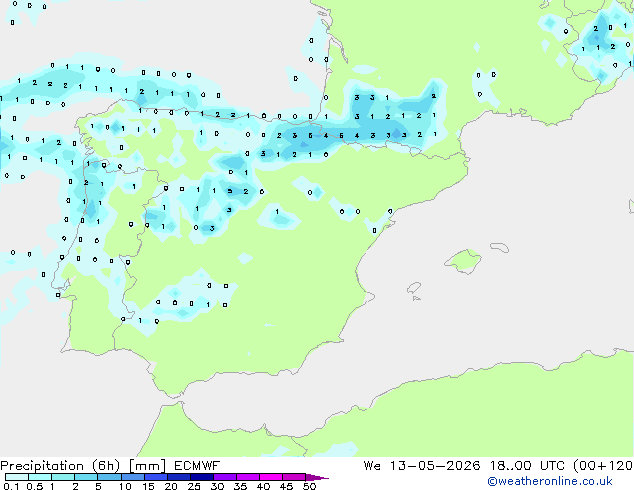
Task: Click the above-50 mm legend arrow tip
Action: (317, 477)
